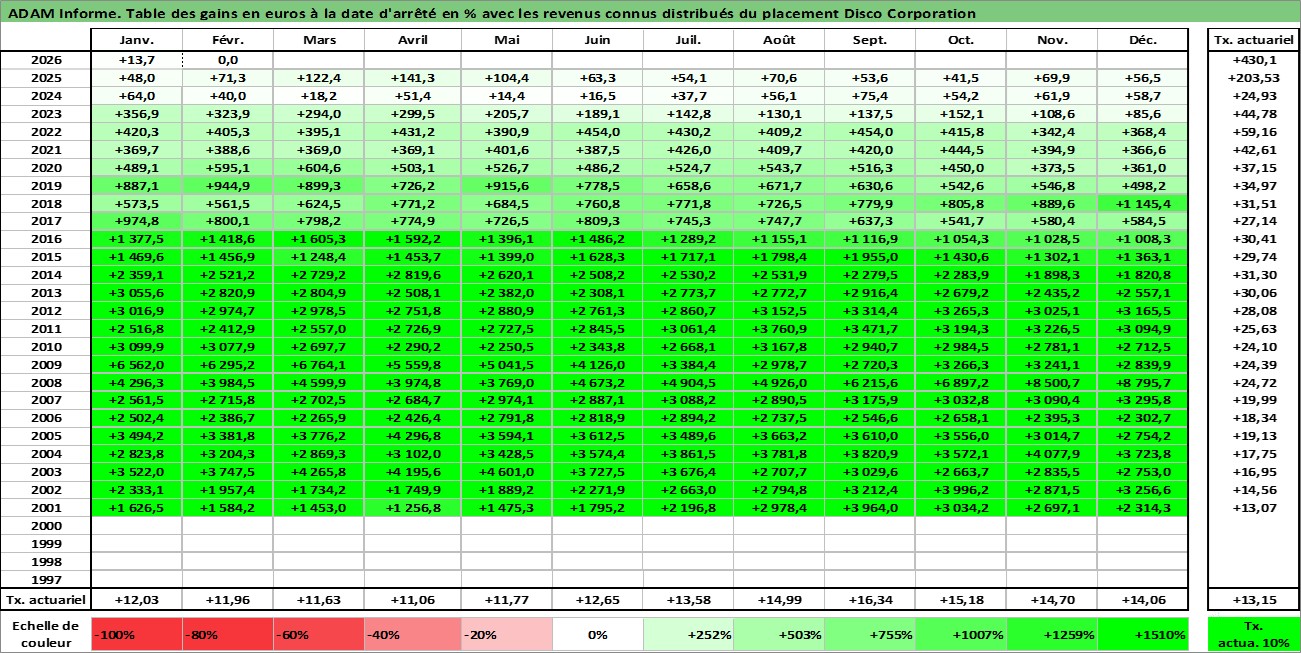This screenshot has width=1301, height=653.
Task: Select the 'Janv.' column header
Action: (x=136, y=41)
